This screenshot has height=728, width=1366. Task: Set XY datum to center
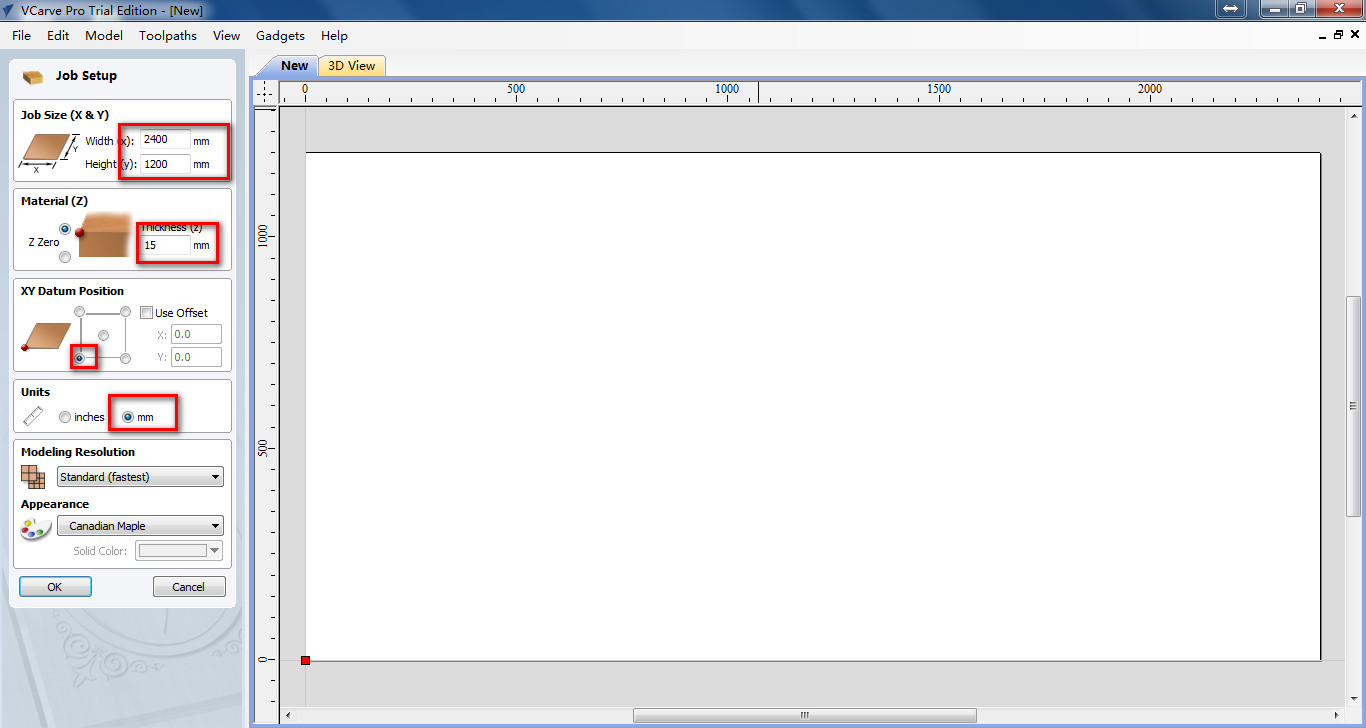click(103, 335)
